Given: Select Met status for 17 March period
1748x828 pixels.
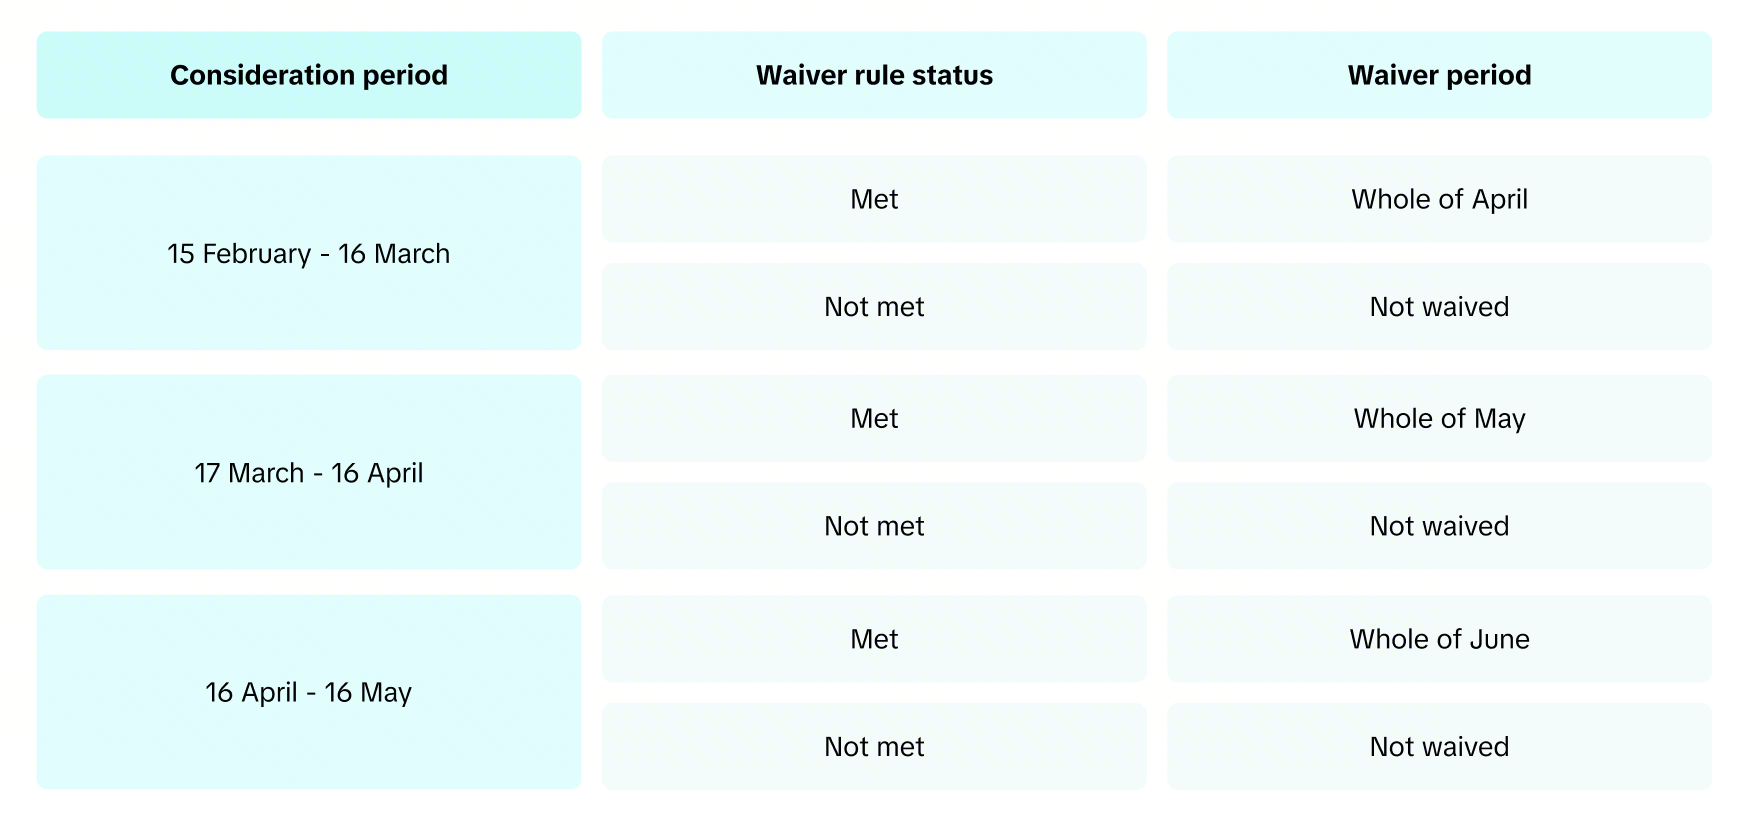Looking at the screenshot, I should click(x=874, y=418).
